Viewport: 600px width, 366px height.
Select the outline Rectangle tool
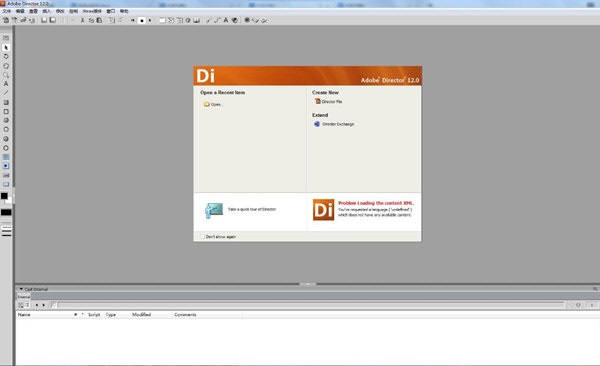click(6, 111)
